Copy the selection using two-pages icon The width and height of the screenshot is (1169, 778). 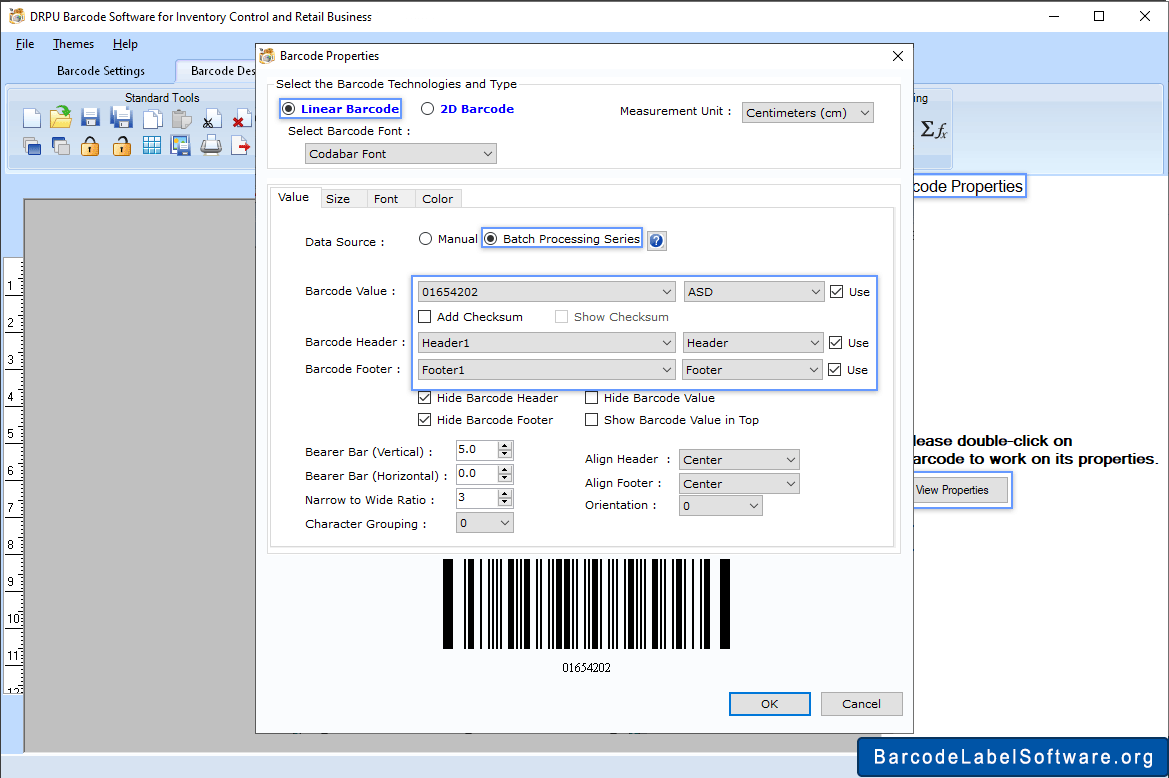click(152, 118)
